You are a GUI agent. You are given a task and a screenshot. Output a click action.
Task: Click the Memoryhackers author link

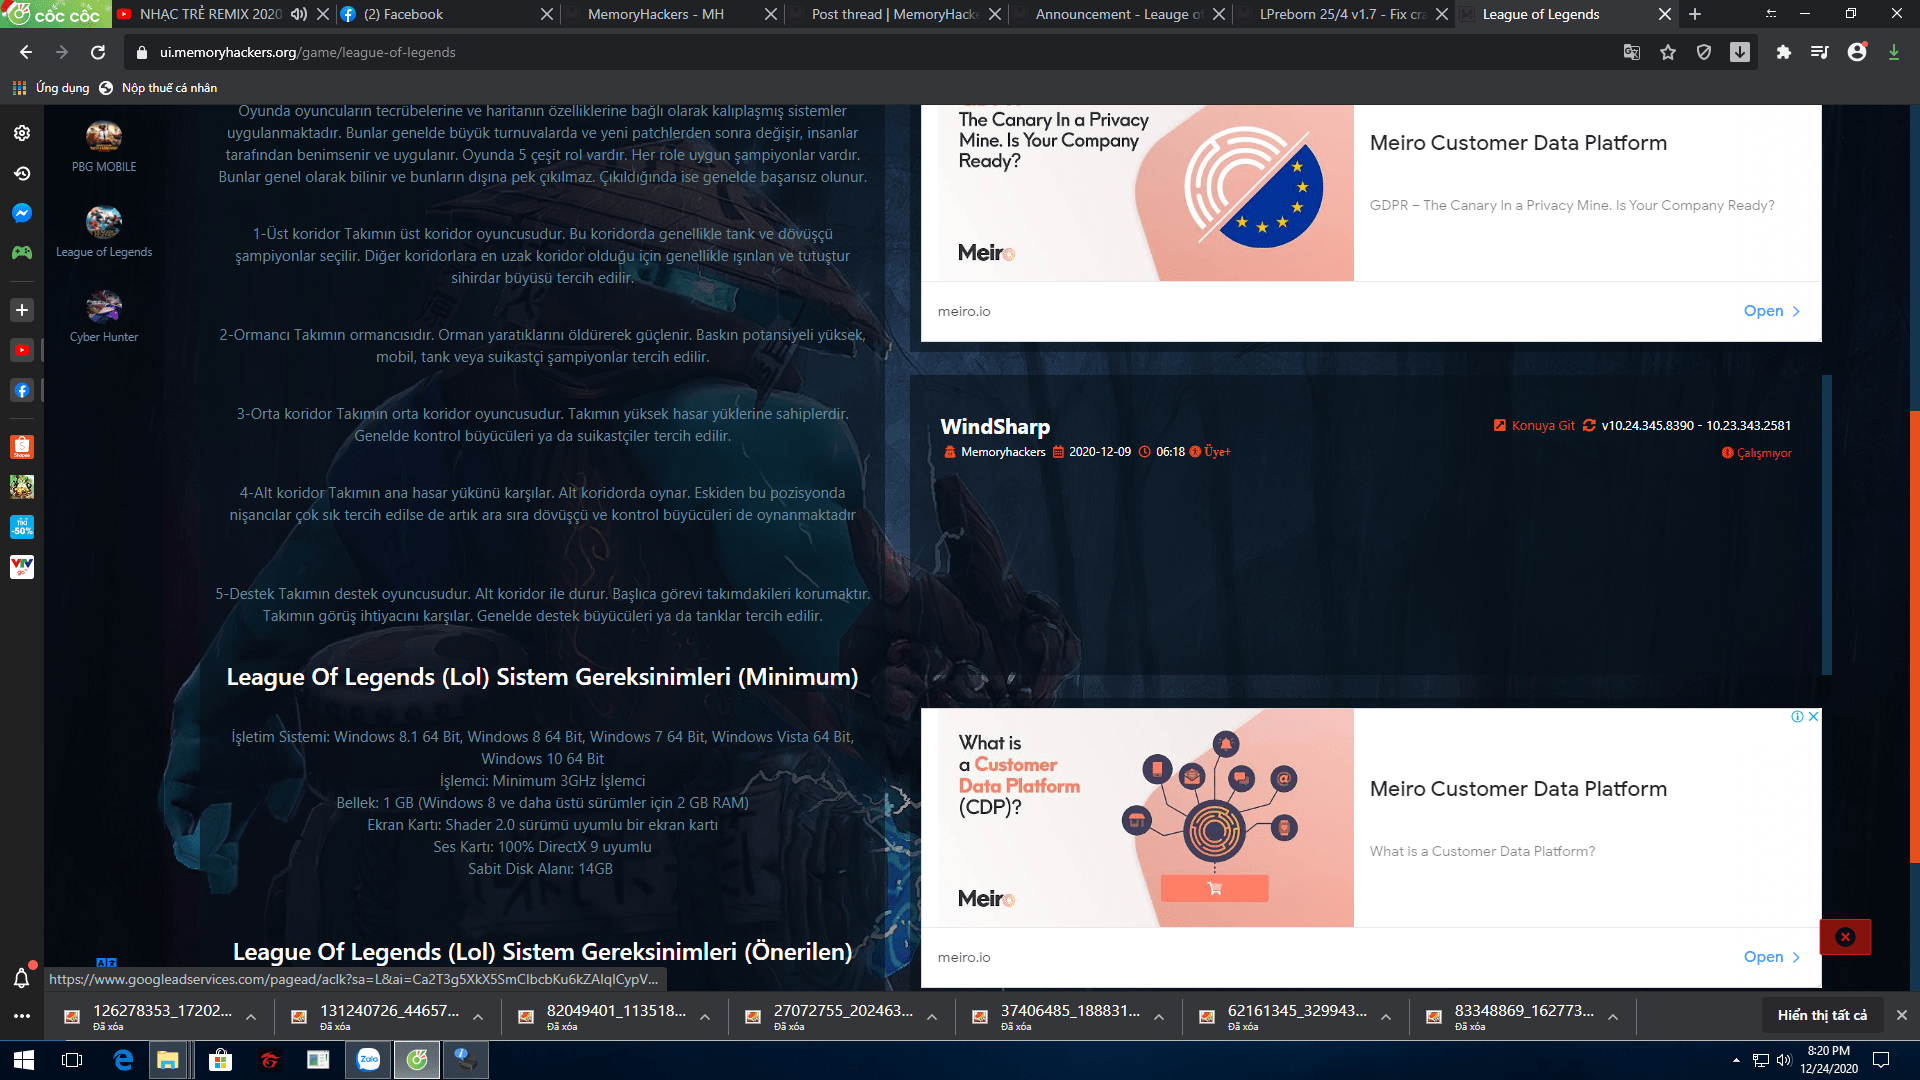(x=1003, y=452)
